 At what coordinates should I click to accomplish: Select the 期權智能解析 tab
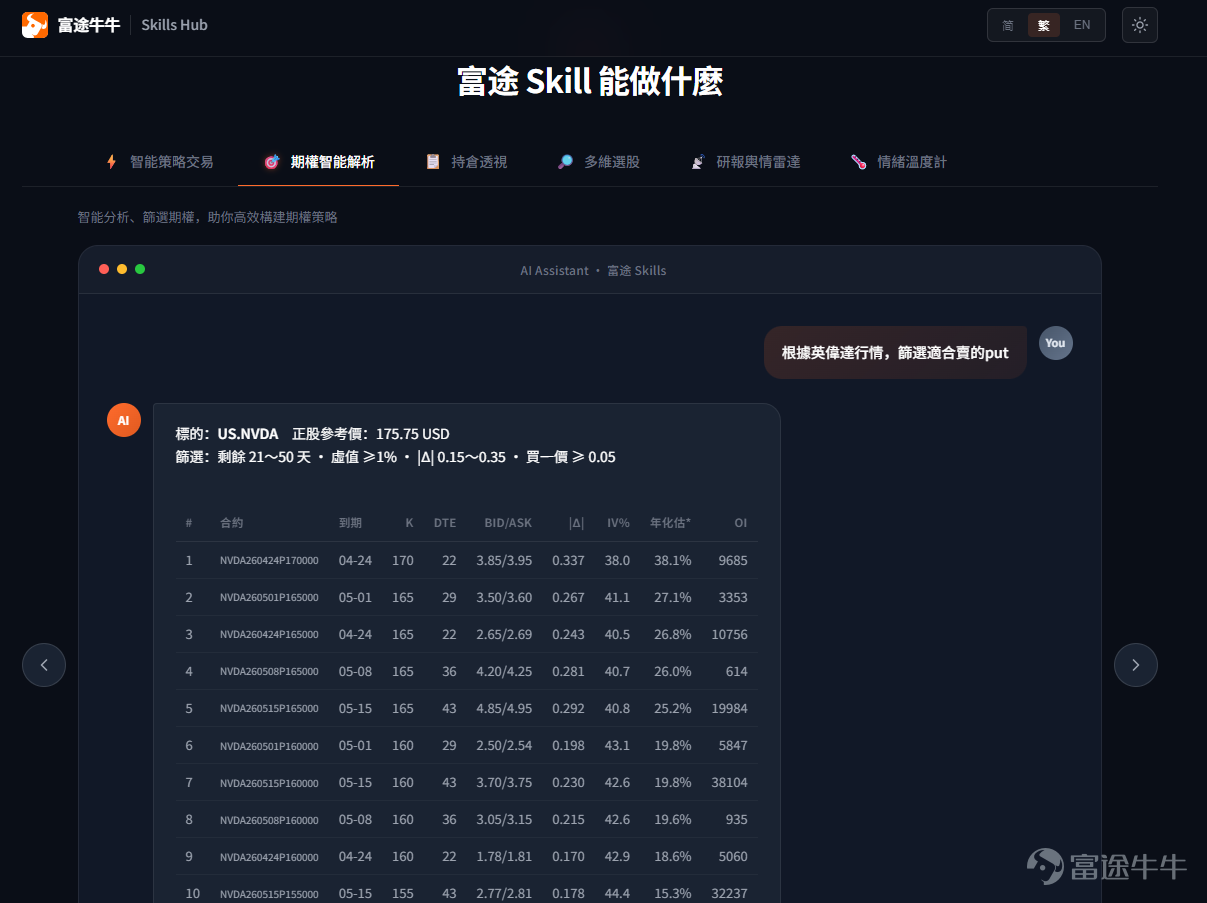[319, 161]
